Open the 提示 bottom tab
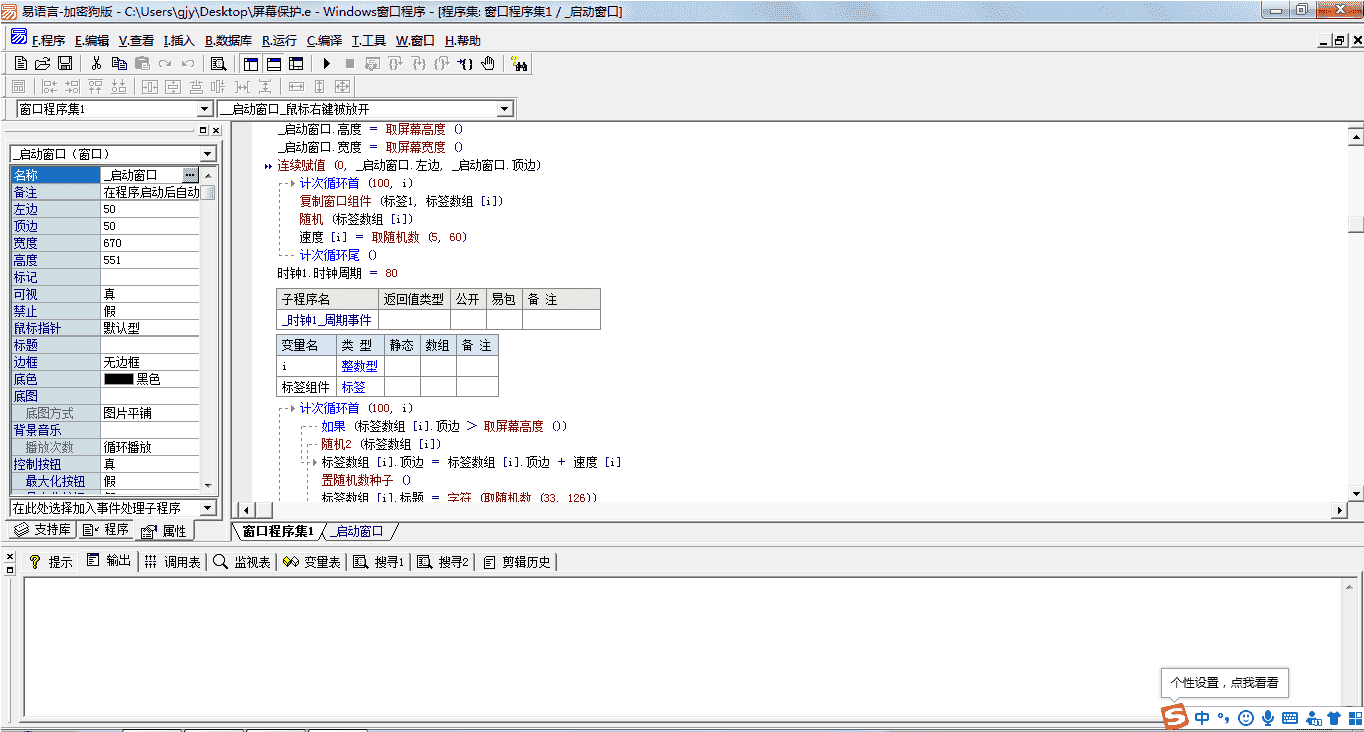Screen dimensions: 1364x732 (x=50, y=562)
